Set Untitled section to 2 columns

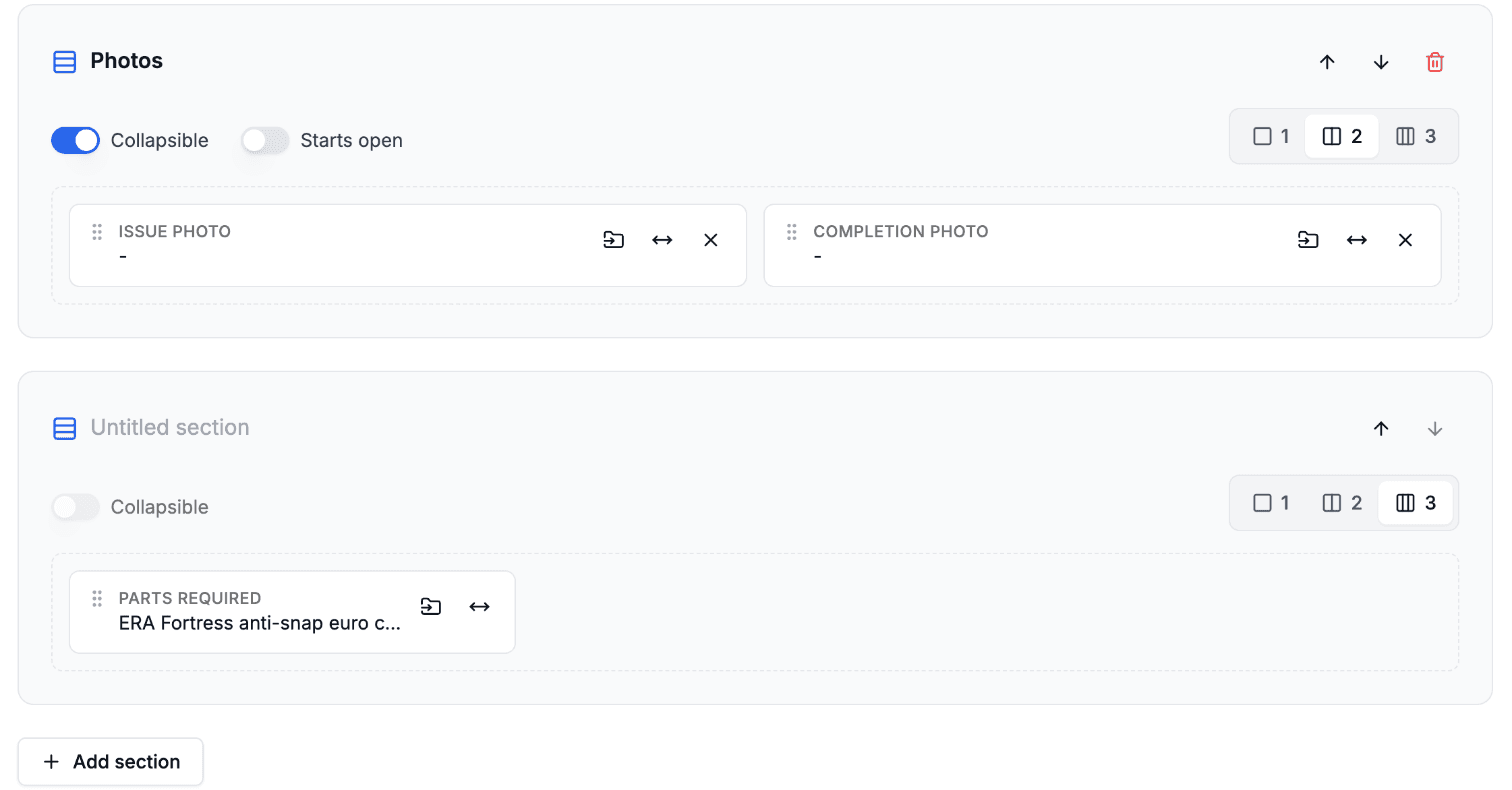click(x=1342, y=503)
